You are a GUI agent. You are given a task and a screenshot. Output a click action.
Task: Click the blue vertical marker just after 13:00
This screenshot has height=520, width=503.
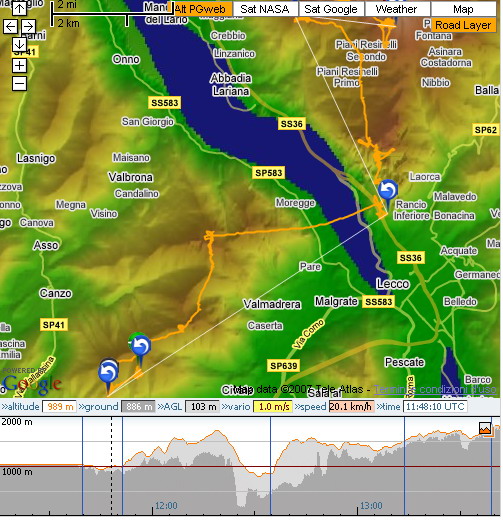405,466
